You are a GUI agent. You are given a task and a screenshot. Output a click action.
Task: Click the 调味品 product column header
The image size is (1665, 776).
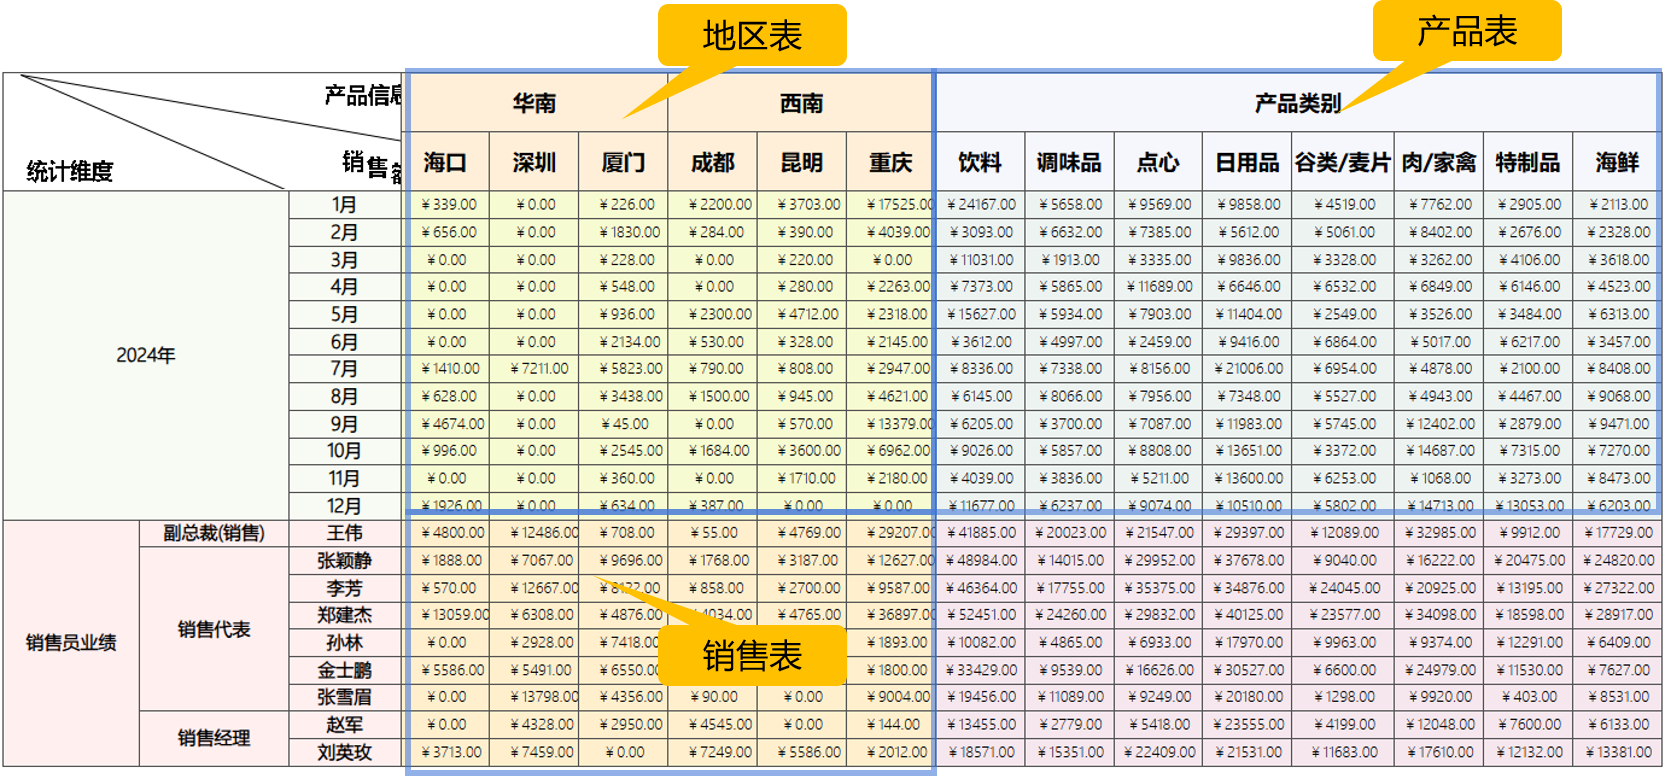tap(1069, 162)
